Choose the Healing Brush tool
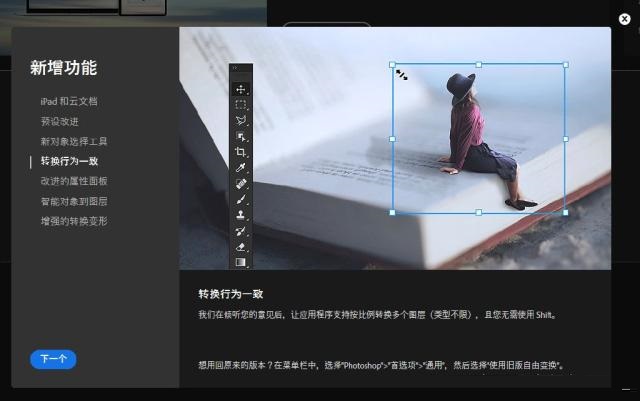This screenshot has height=401, width=640. (241, 184)
